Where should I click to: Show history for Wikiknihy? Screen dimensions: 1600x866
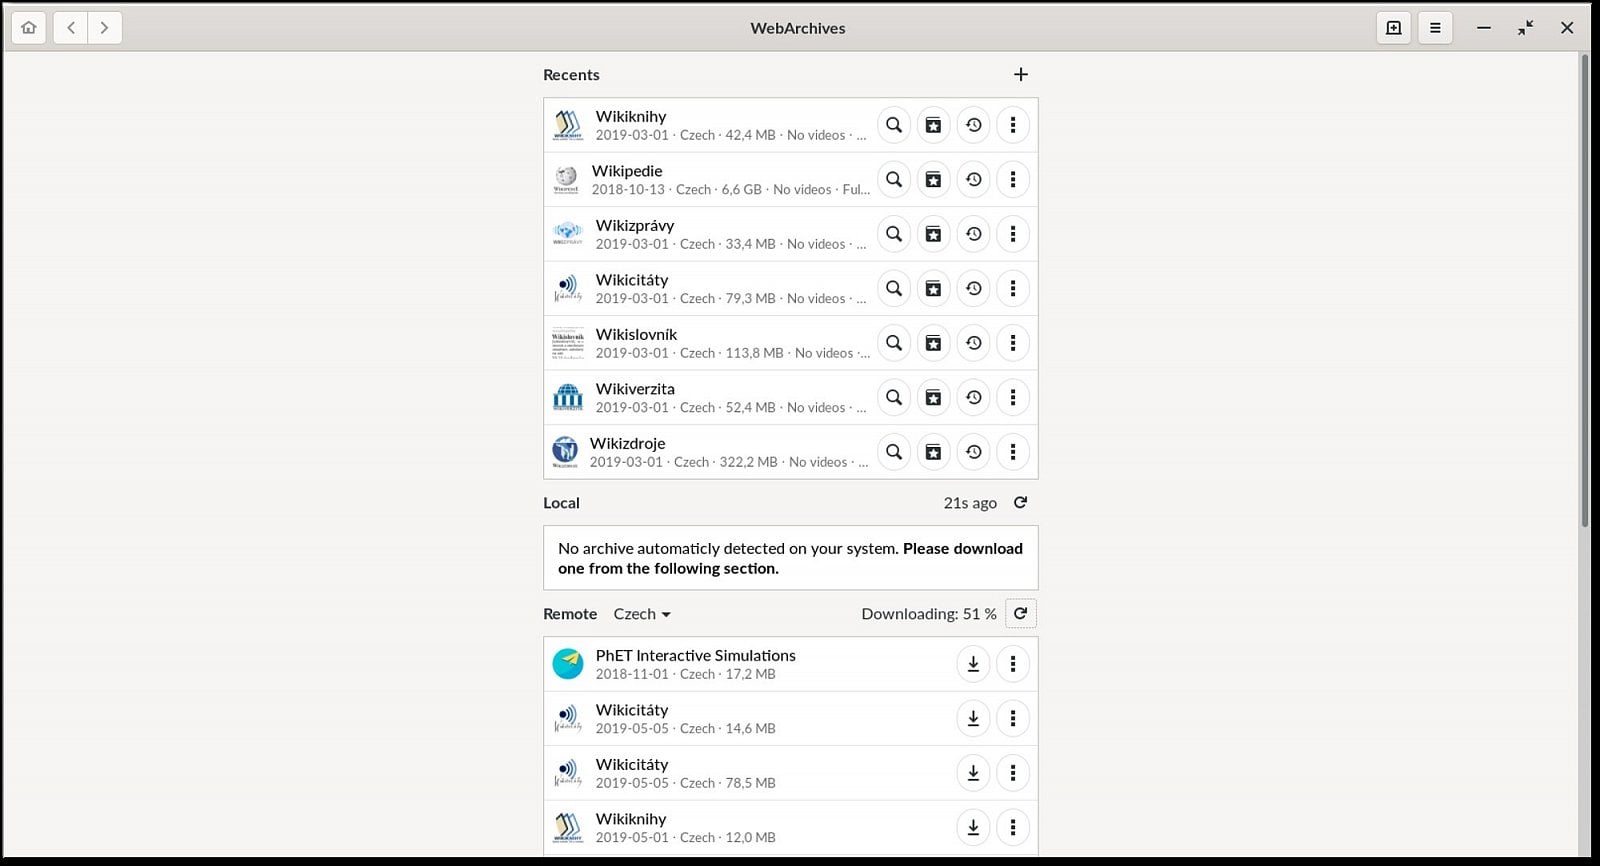click(x=973, y=125)
